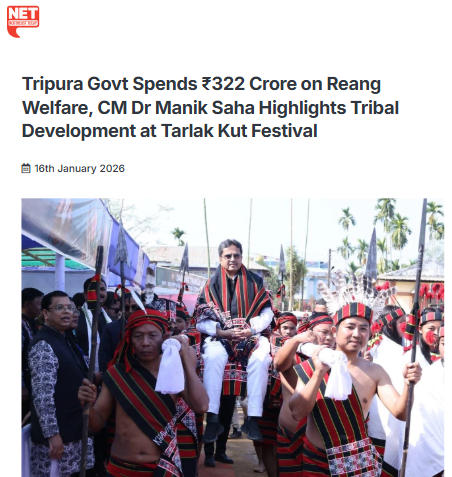This screenshot has width=452, height=477.
Task: Open the headline about Reang Welfare spending
Action: click(210, 107)
